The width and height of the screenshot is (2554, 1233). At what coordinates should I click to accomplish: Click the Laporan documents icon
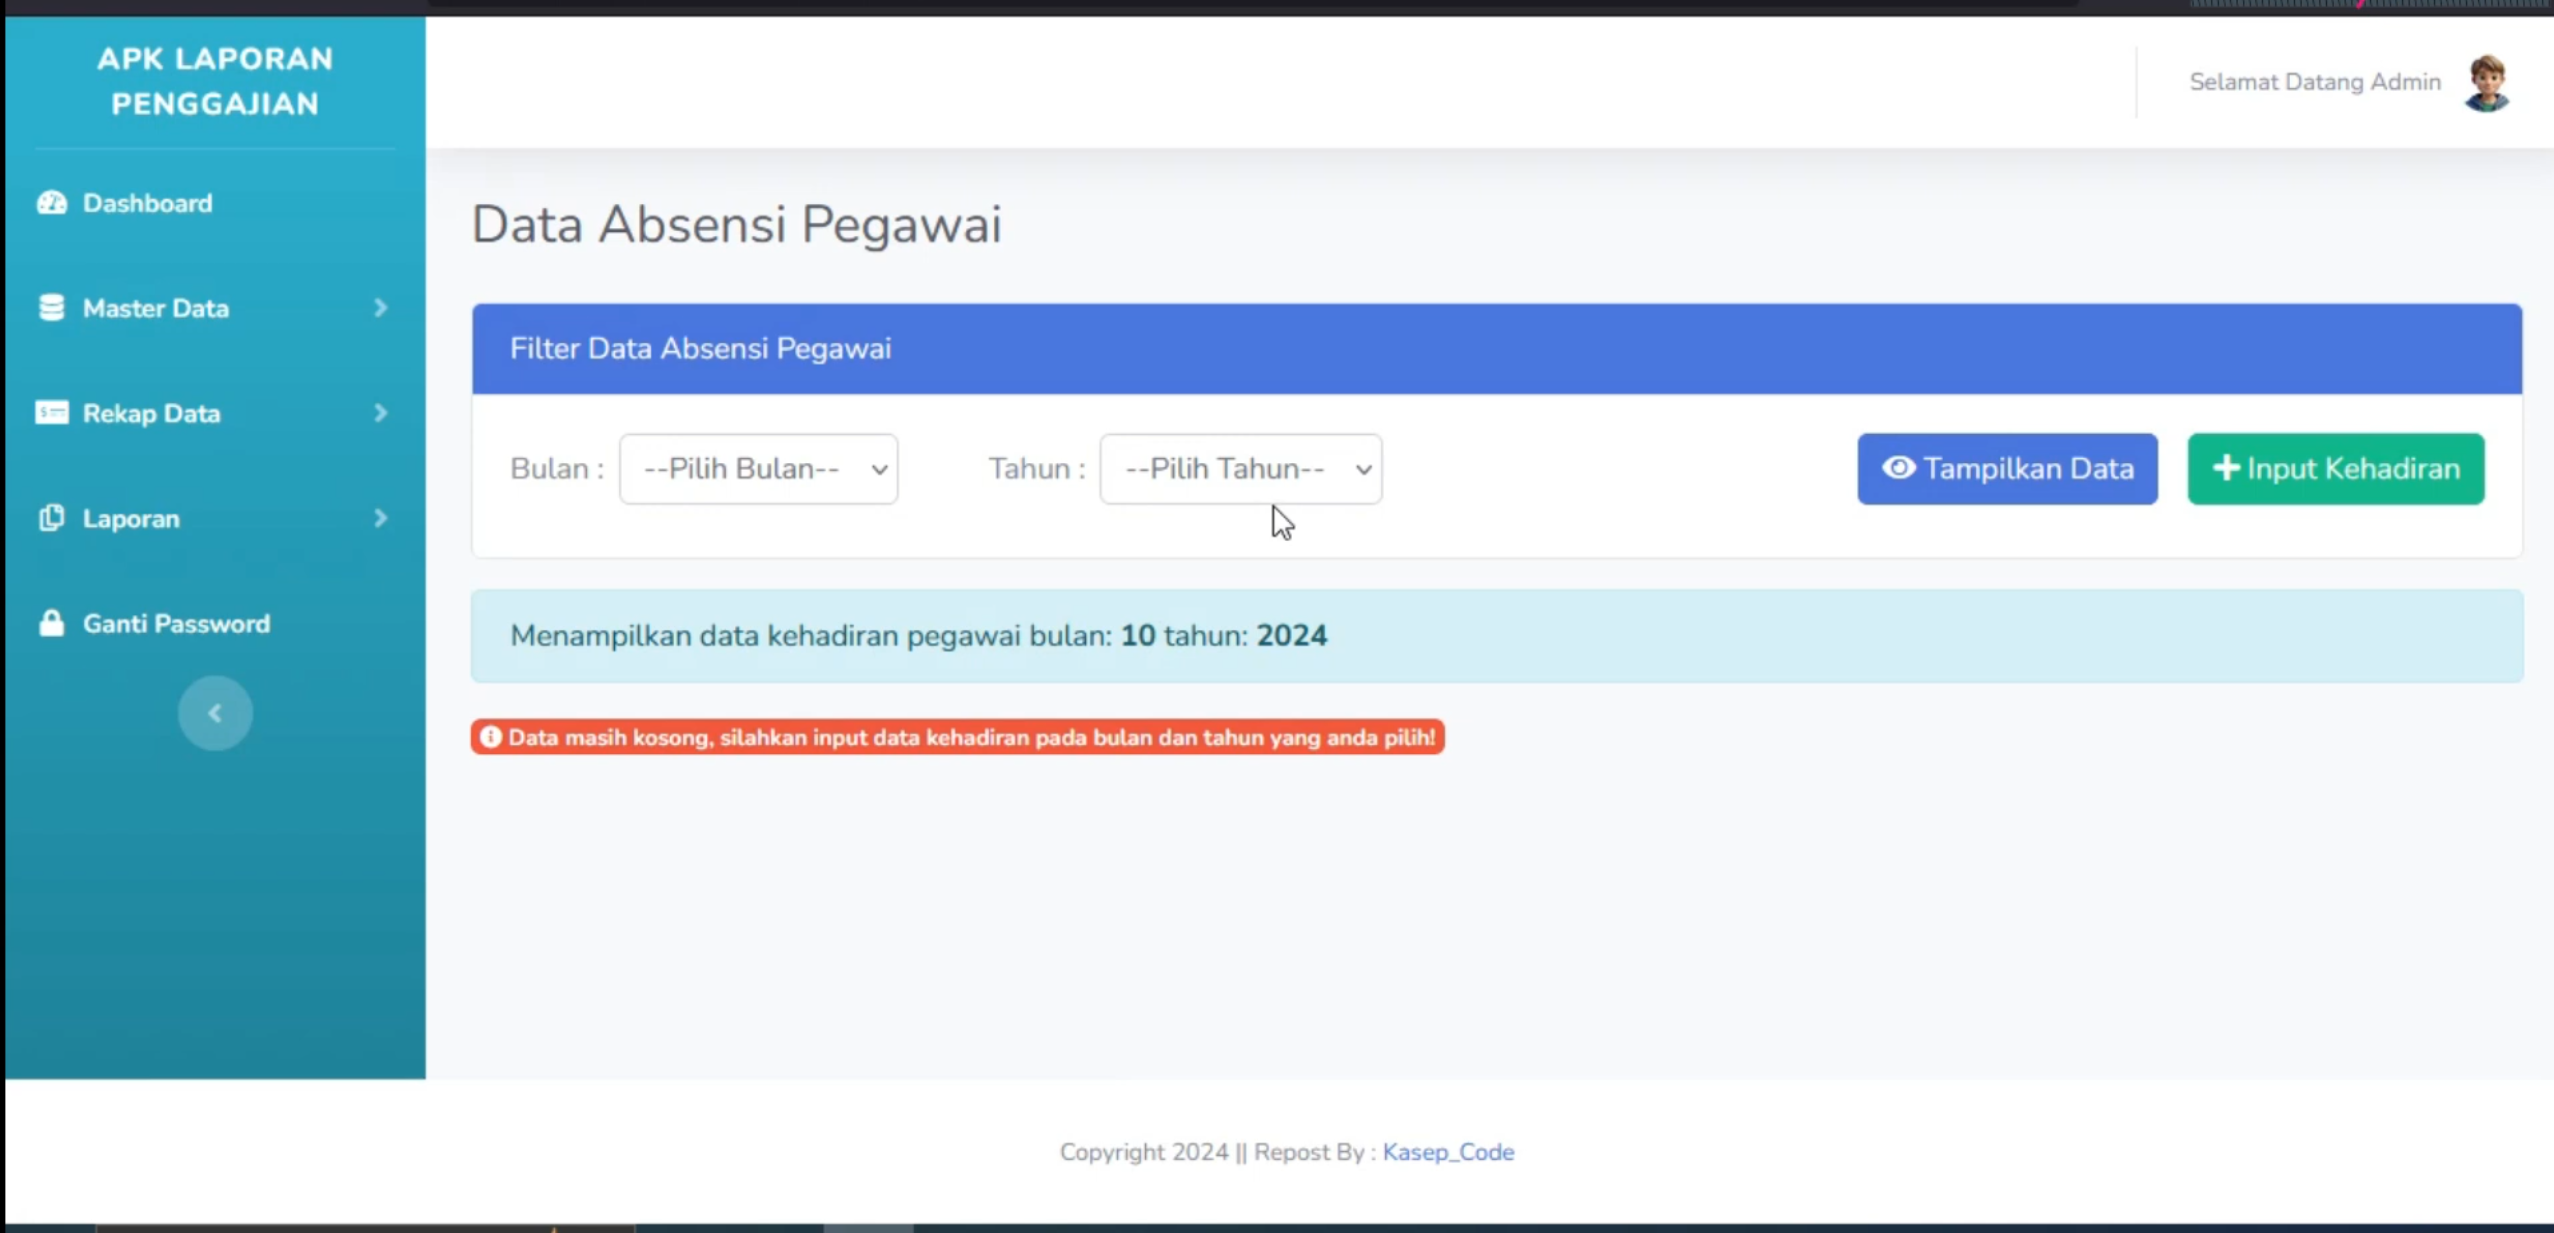[x=52, y=518]
